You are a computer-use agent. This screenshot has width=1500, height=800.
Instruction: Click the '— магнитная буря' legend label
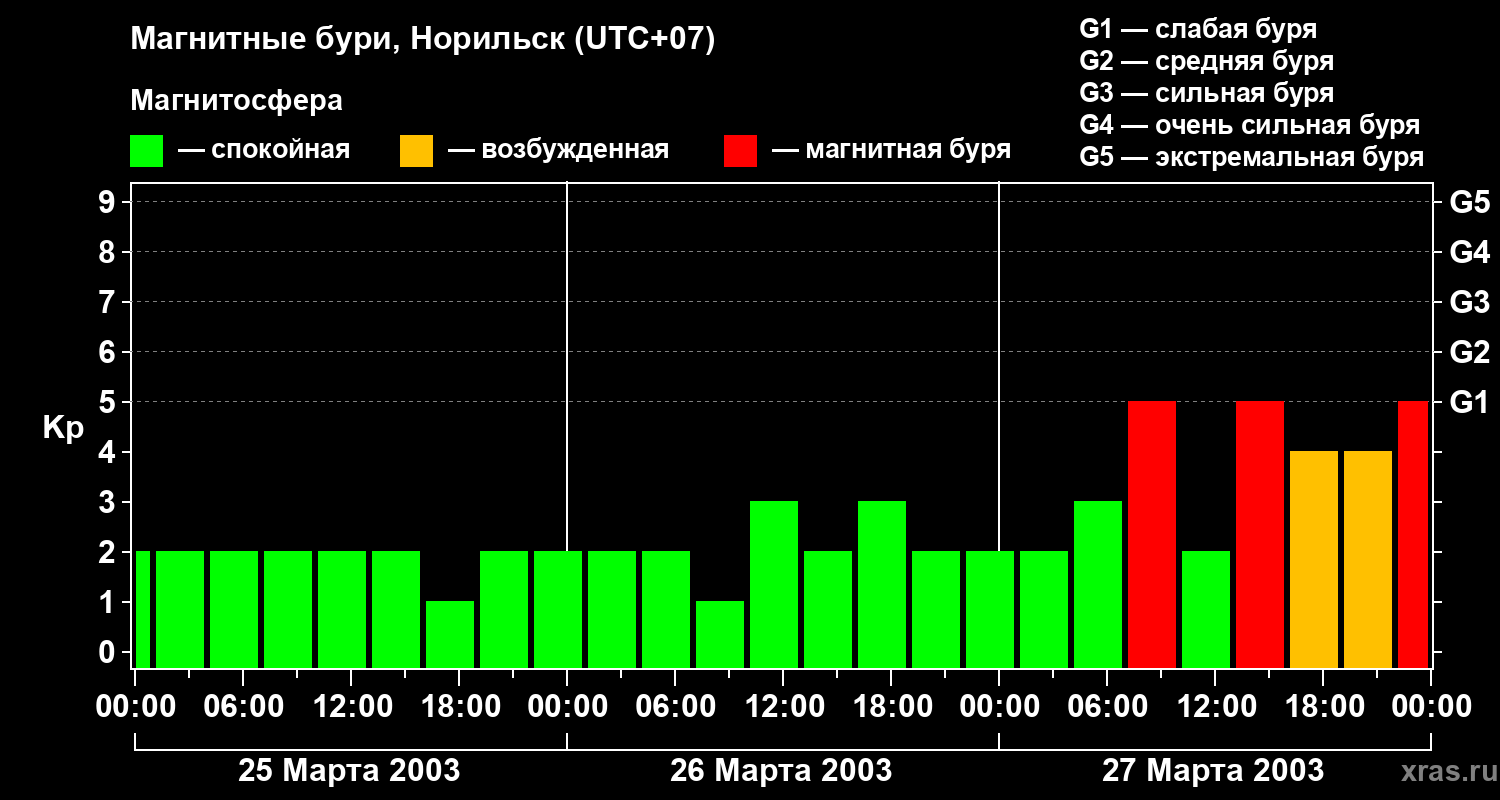click(x=892, y=150)
